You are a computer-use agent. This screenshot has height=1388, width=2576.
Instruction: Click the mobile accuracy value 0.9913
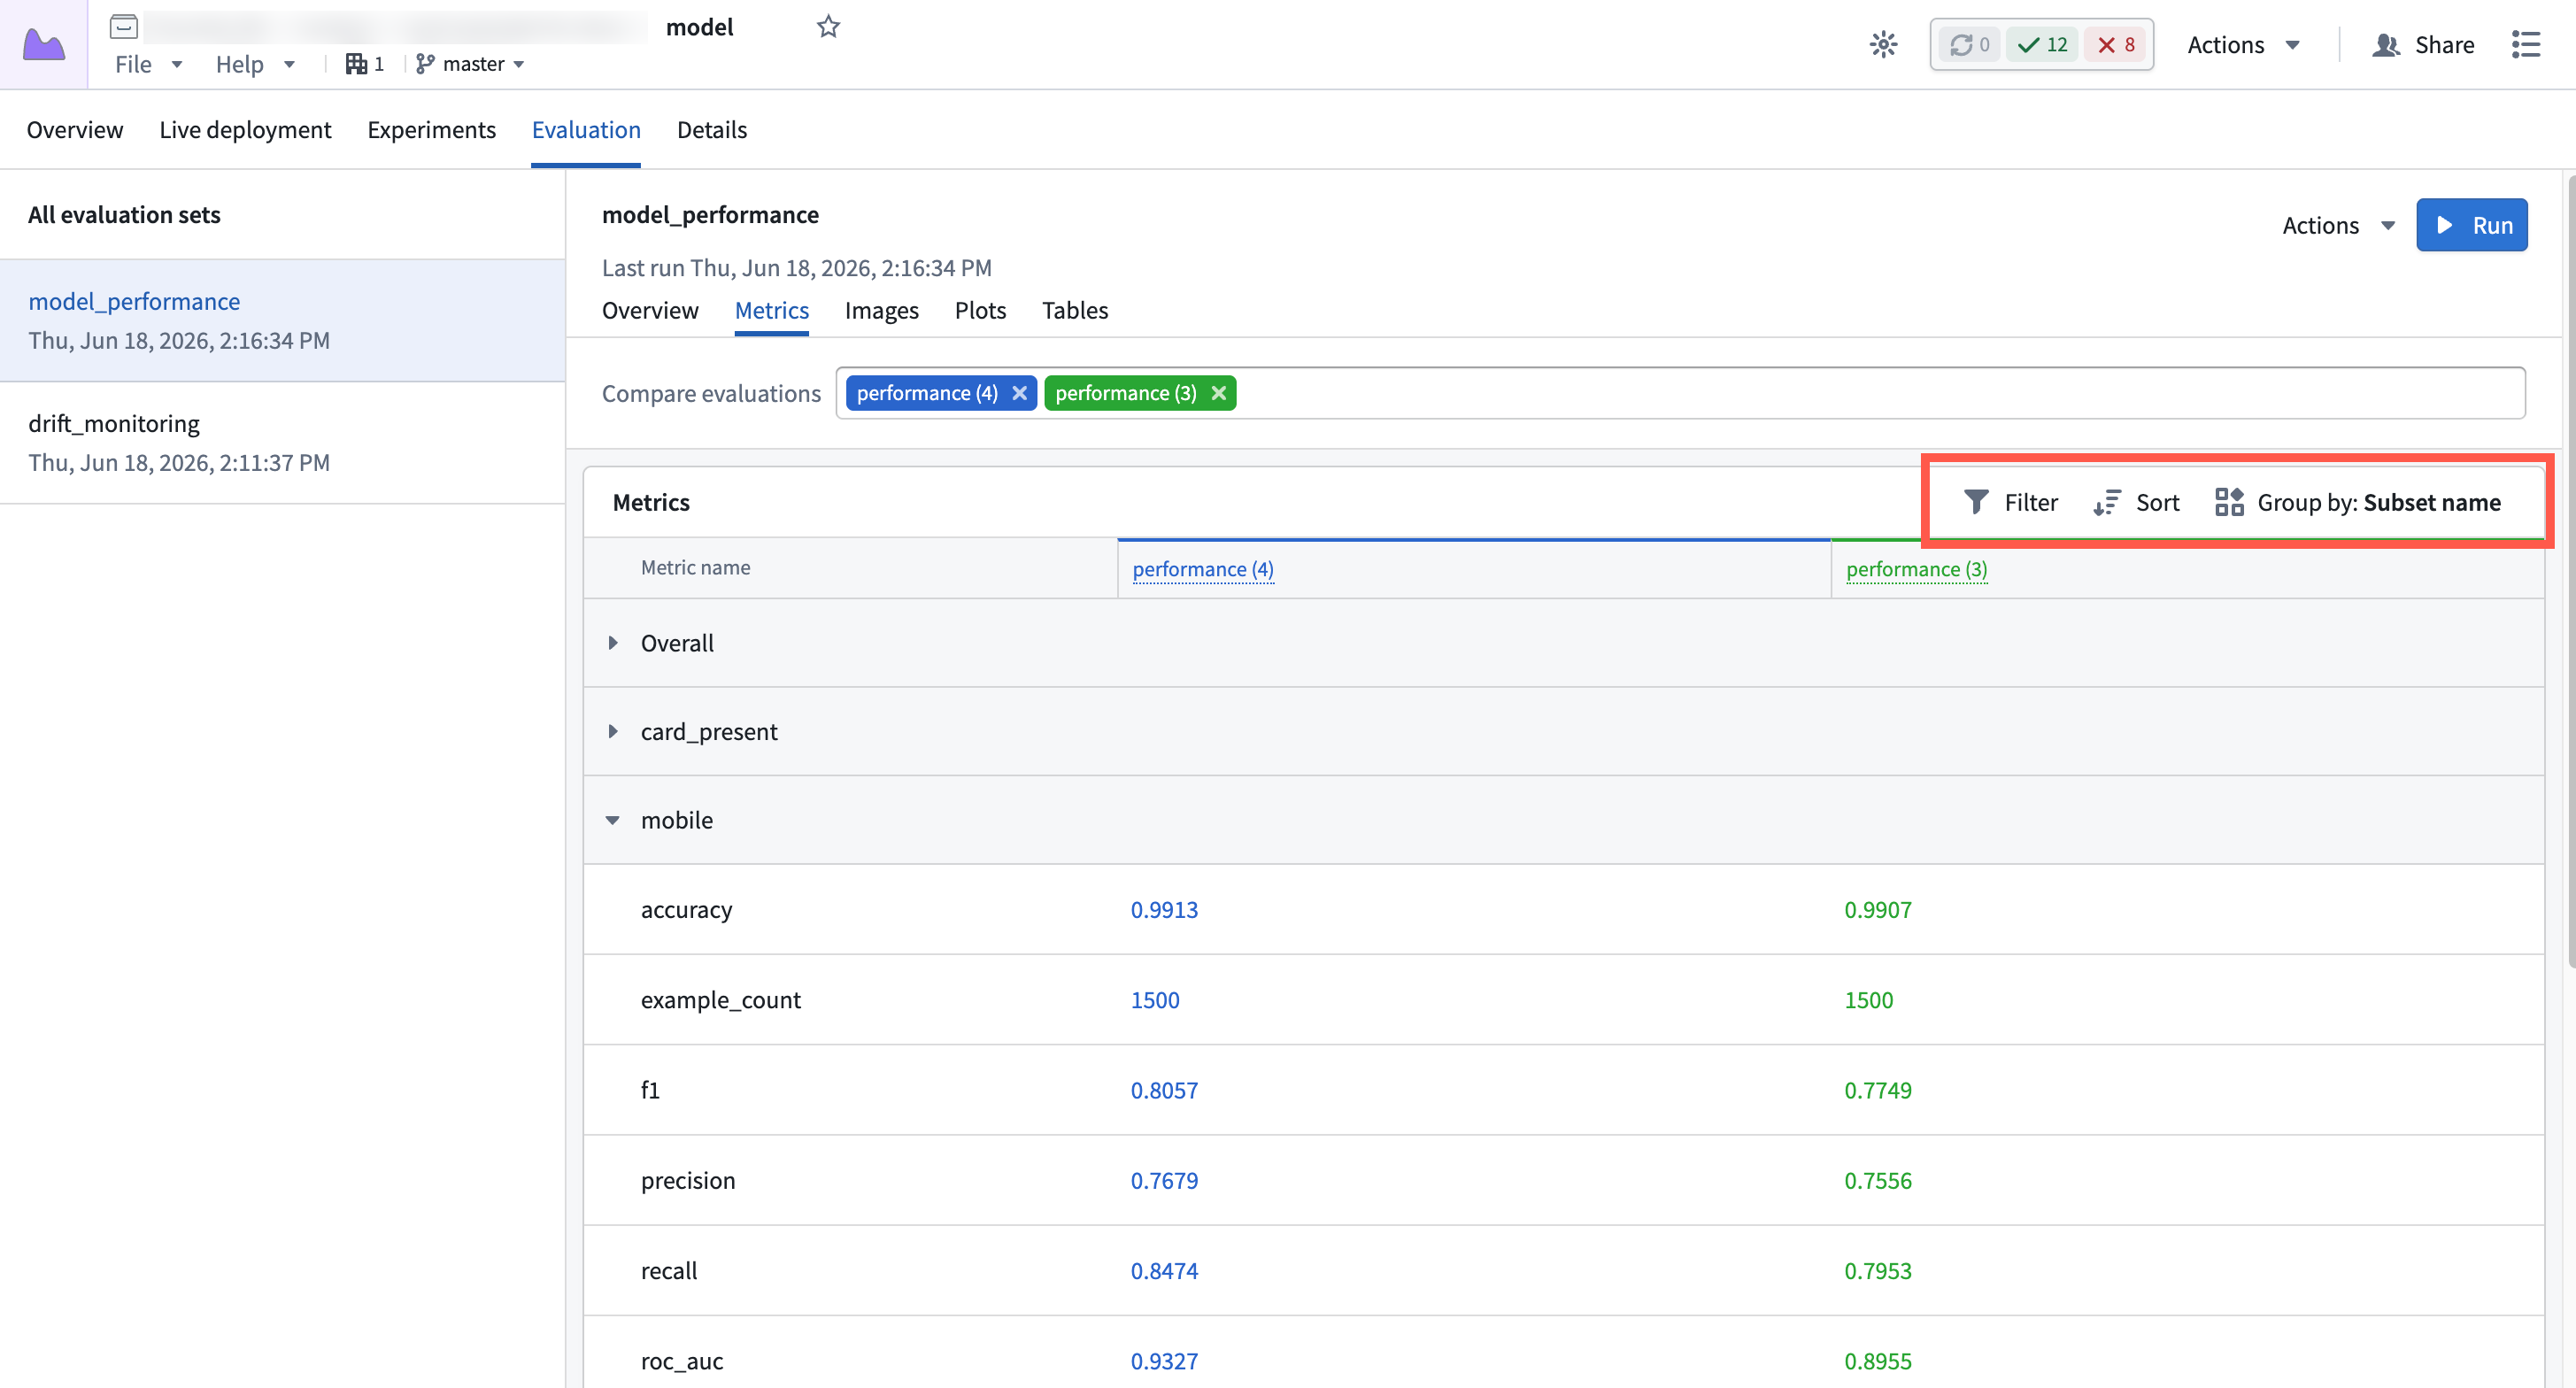coord(1164,910)
